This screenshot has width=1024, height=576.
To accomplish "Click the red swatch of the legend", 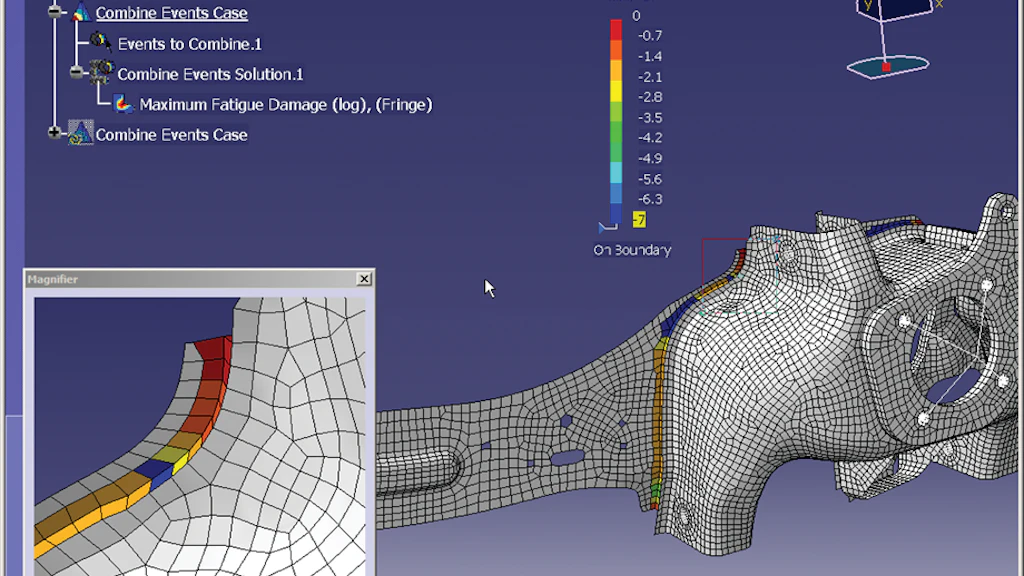I will [x=616, y=30].
